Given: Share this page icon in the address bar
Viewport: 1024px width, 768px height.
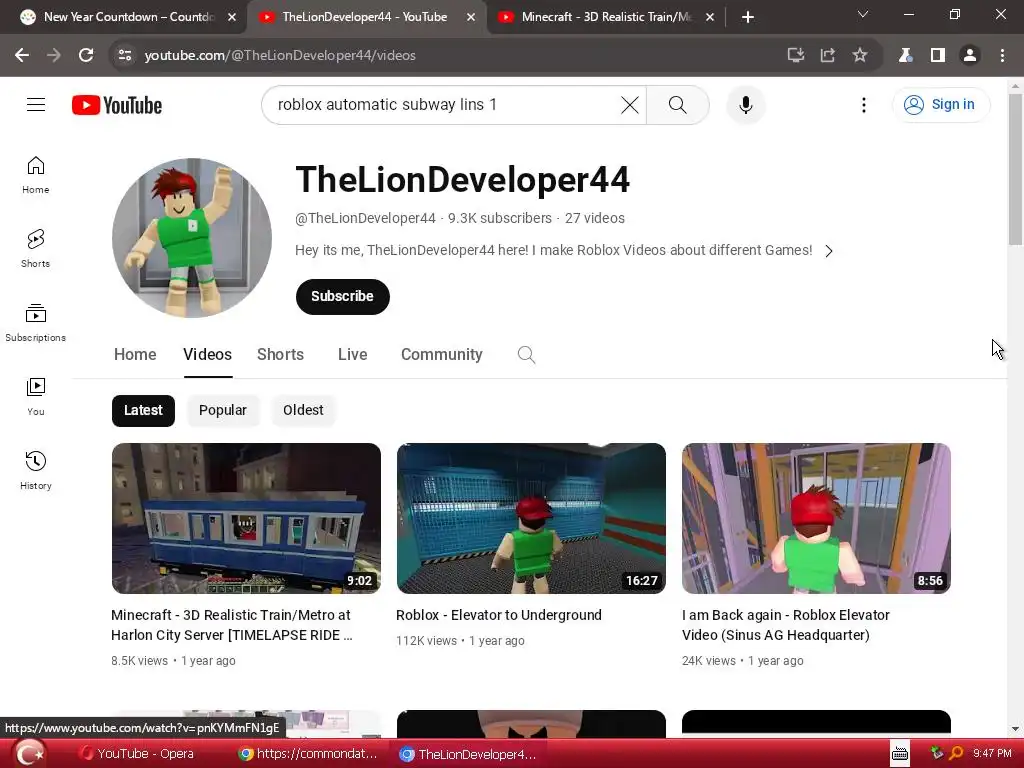Looking at the screenshot, I should [x=827, y=55].
